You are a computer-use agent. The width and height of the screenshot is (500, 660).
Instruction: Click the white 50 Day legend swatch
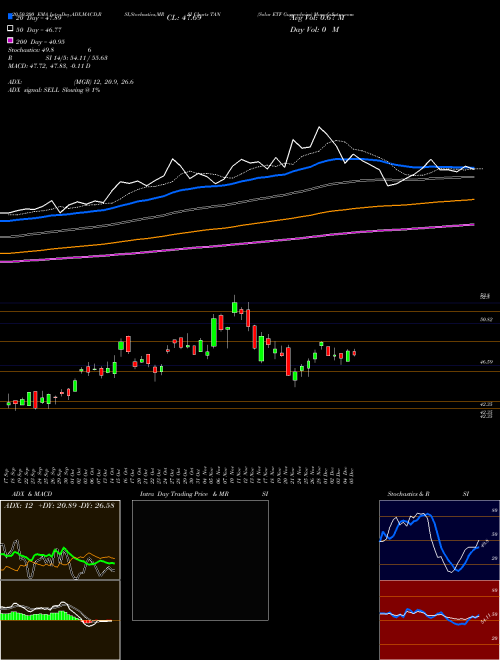tap(10, 29)
